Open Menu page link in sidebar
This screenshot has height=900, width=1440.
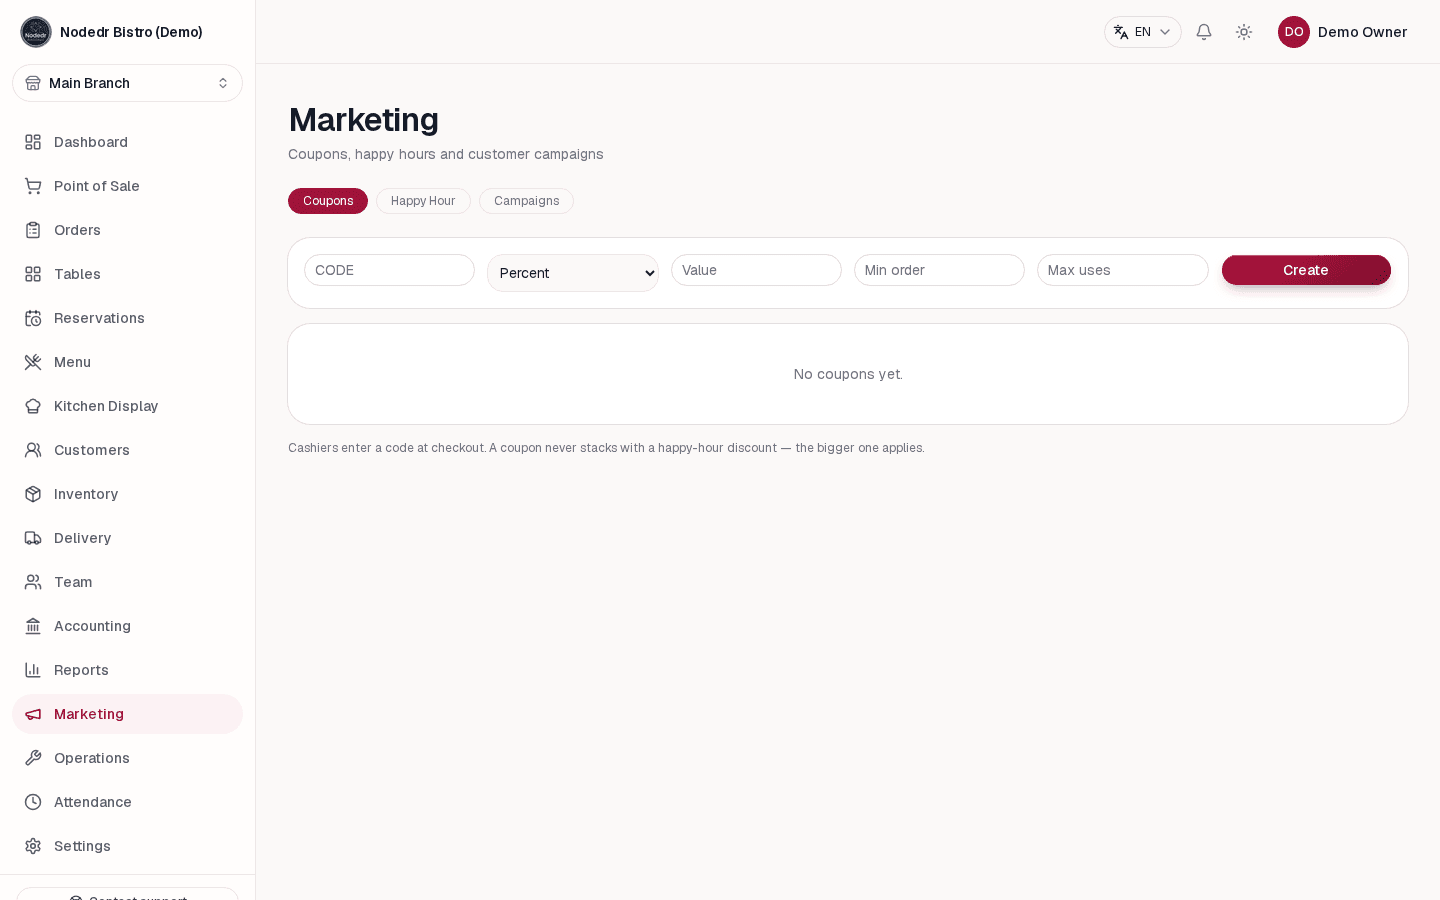click(127, 362)
